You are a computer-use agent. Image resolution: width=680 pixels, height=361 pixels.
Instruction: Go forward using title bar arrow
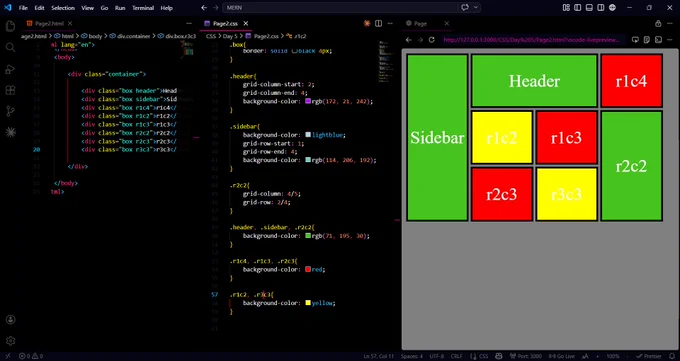(216, 8)
